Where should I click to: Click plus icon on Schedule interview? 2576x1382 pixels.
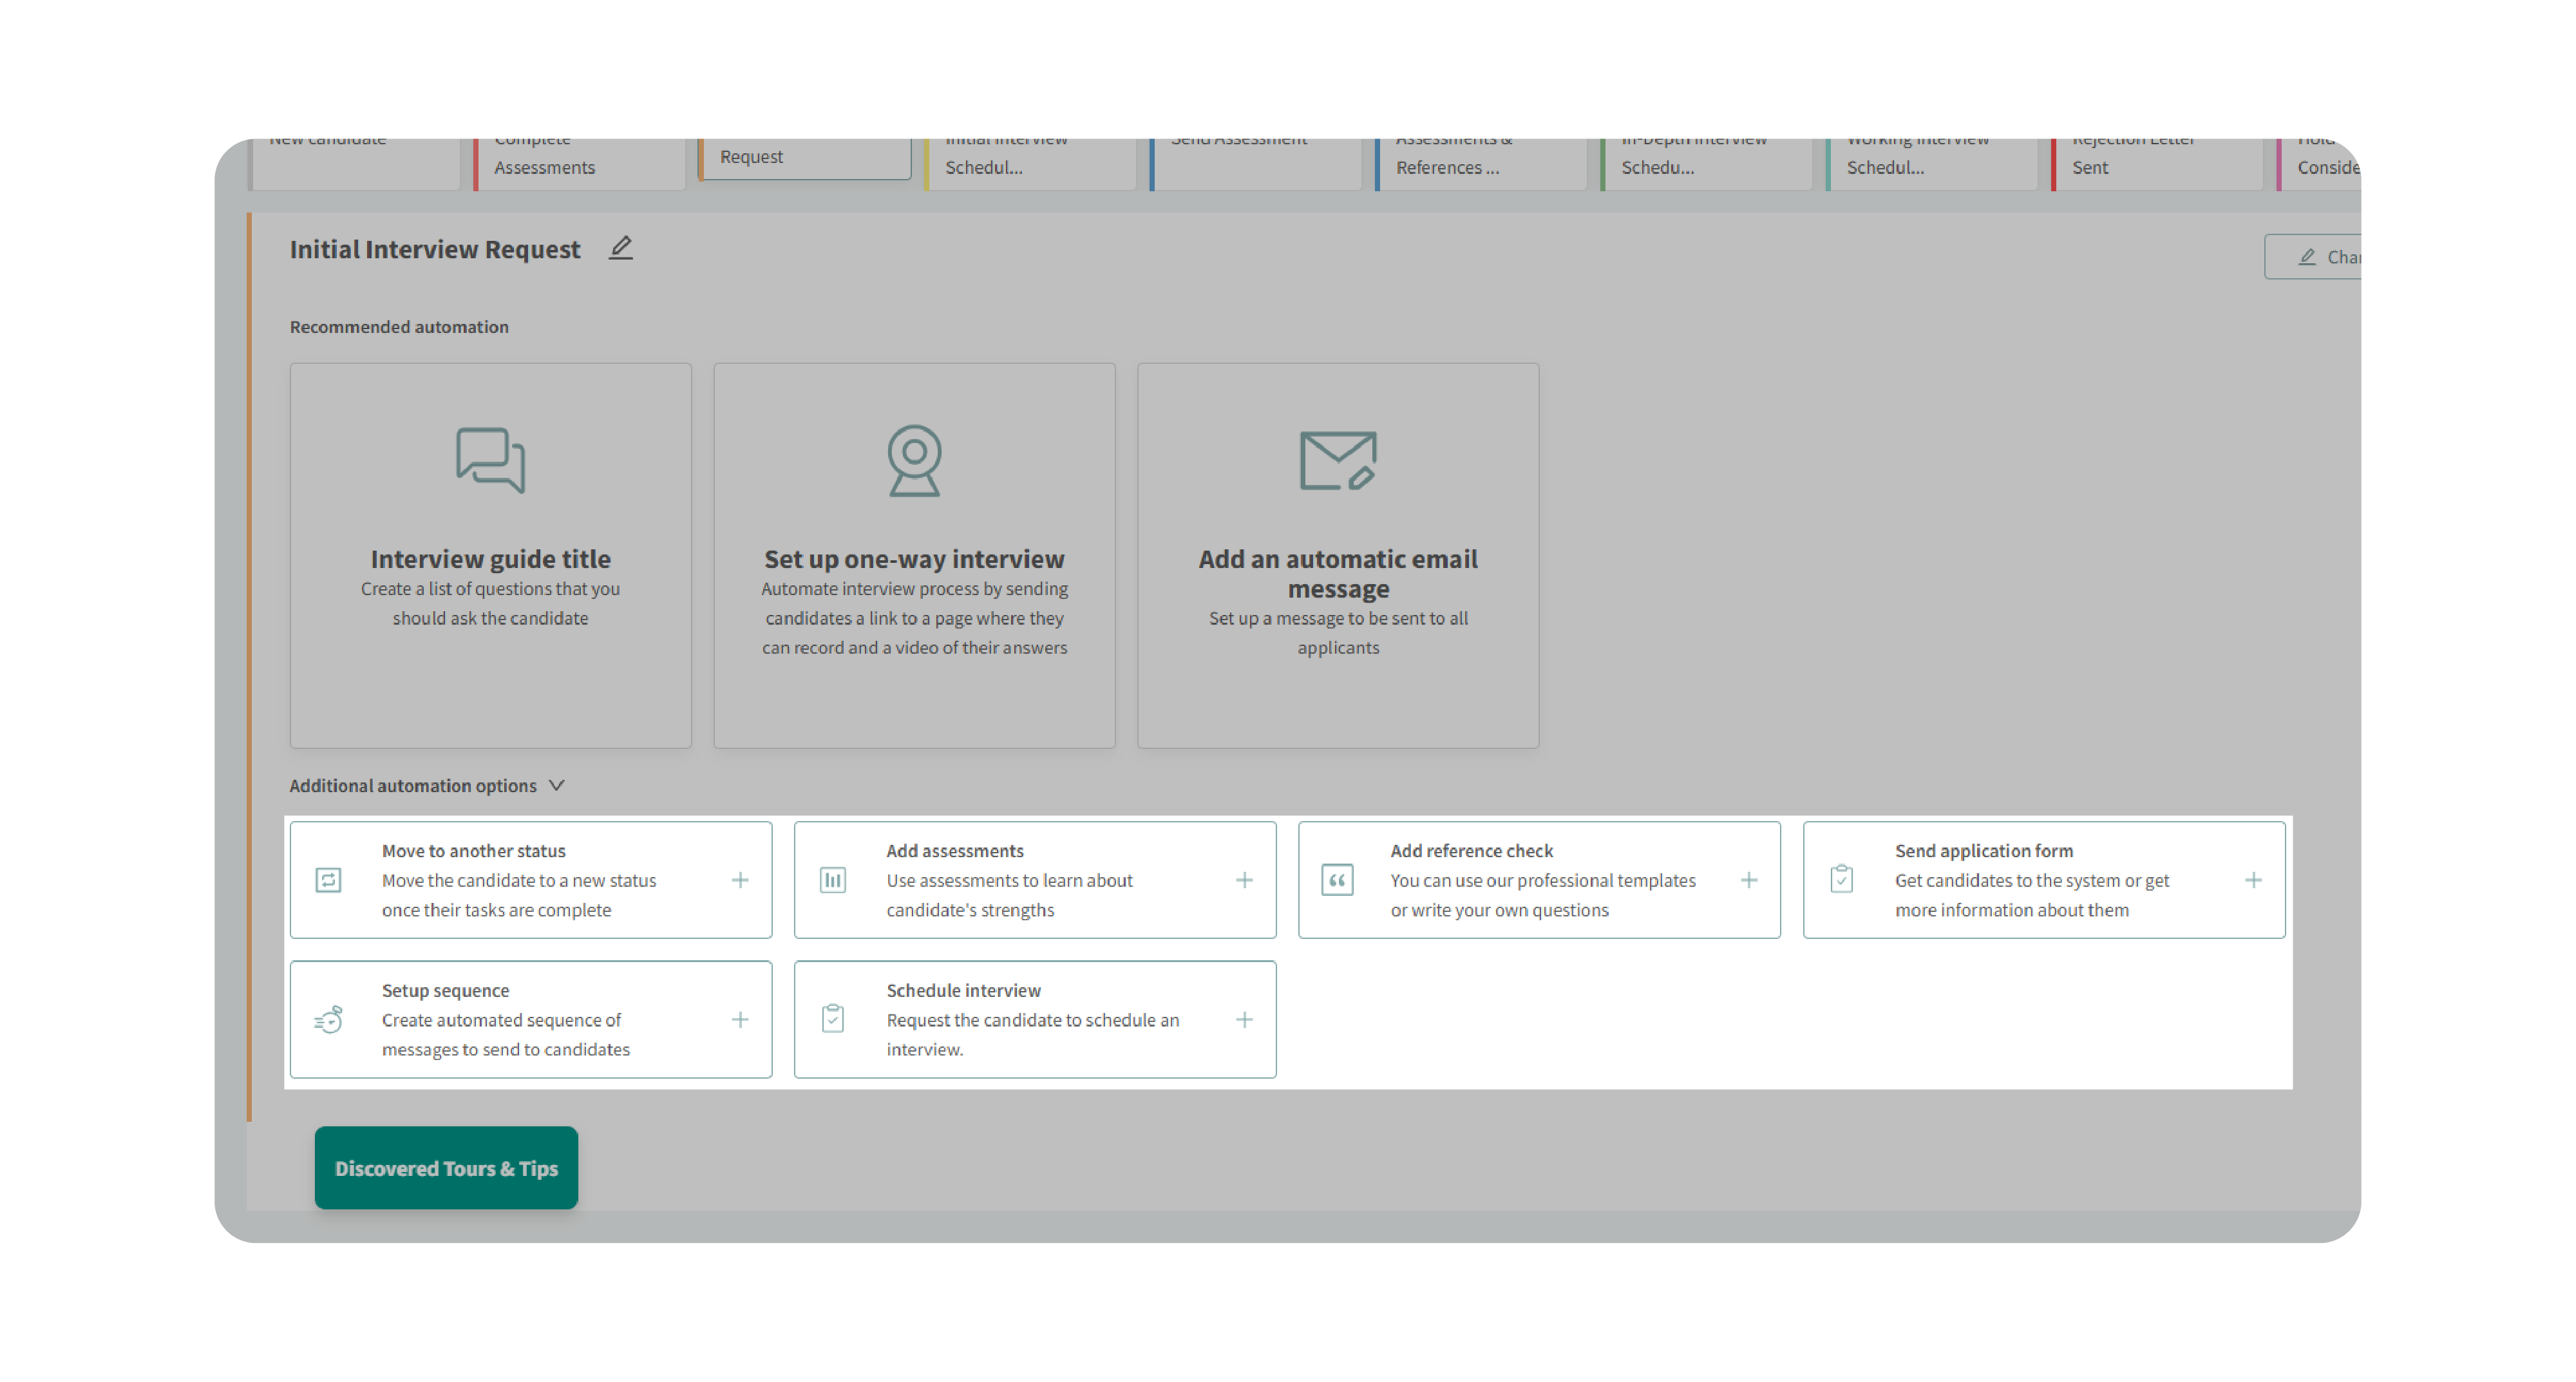coord(1244,1020)
